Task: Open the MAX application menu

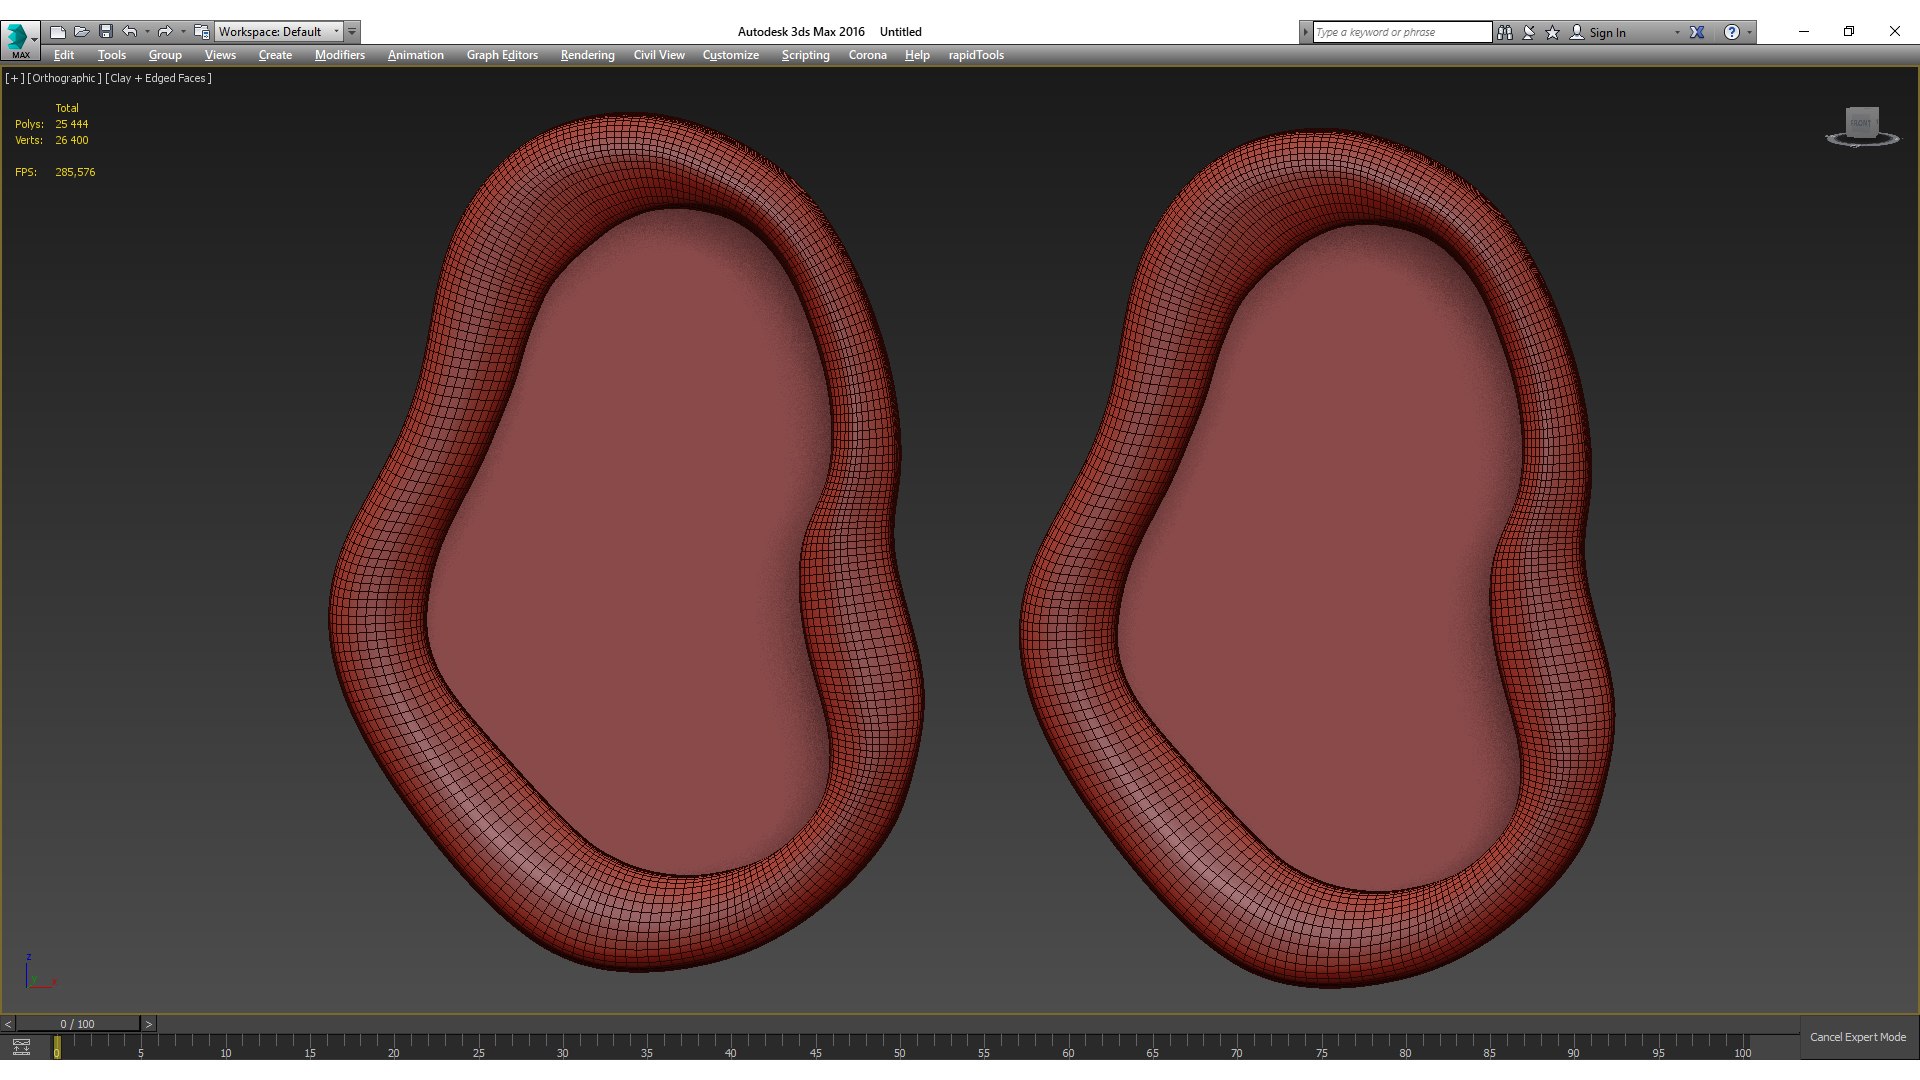Action: [x=20, y=40]
